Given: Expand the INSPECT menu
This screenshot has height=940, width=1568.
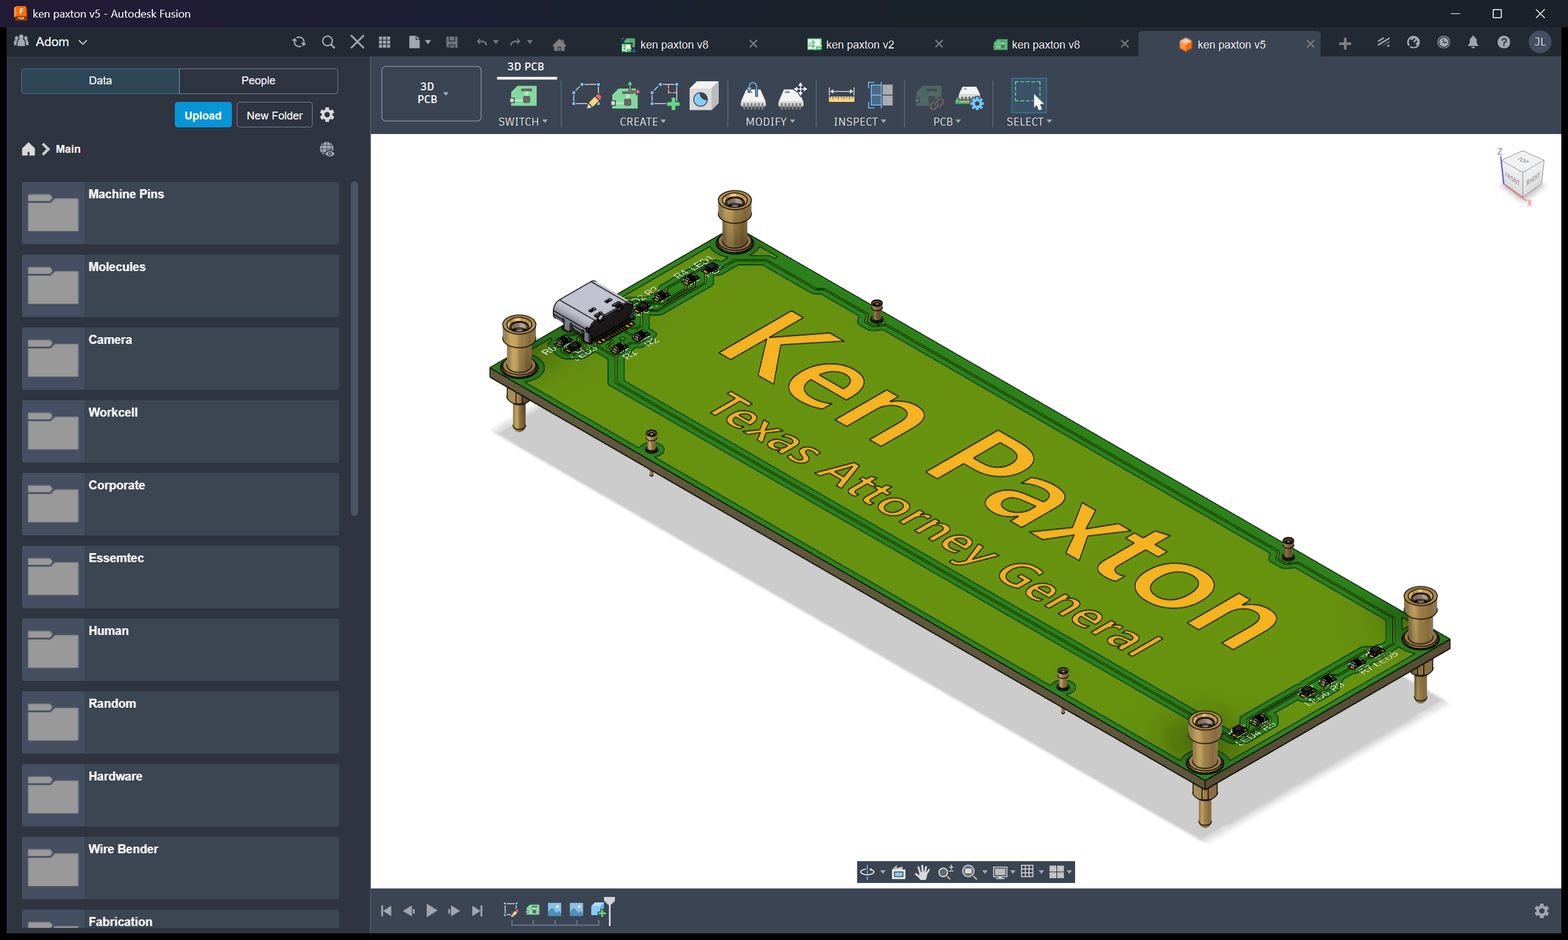Looking at the screenshot, I should 860,122.
